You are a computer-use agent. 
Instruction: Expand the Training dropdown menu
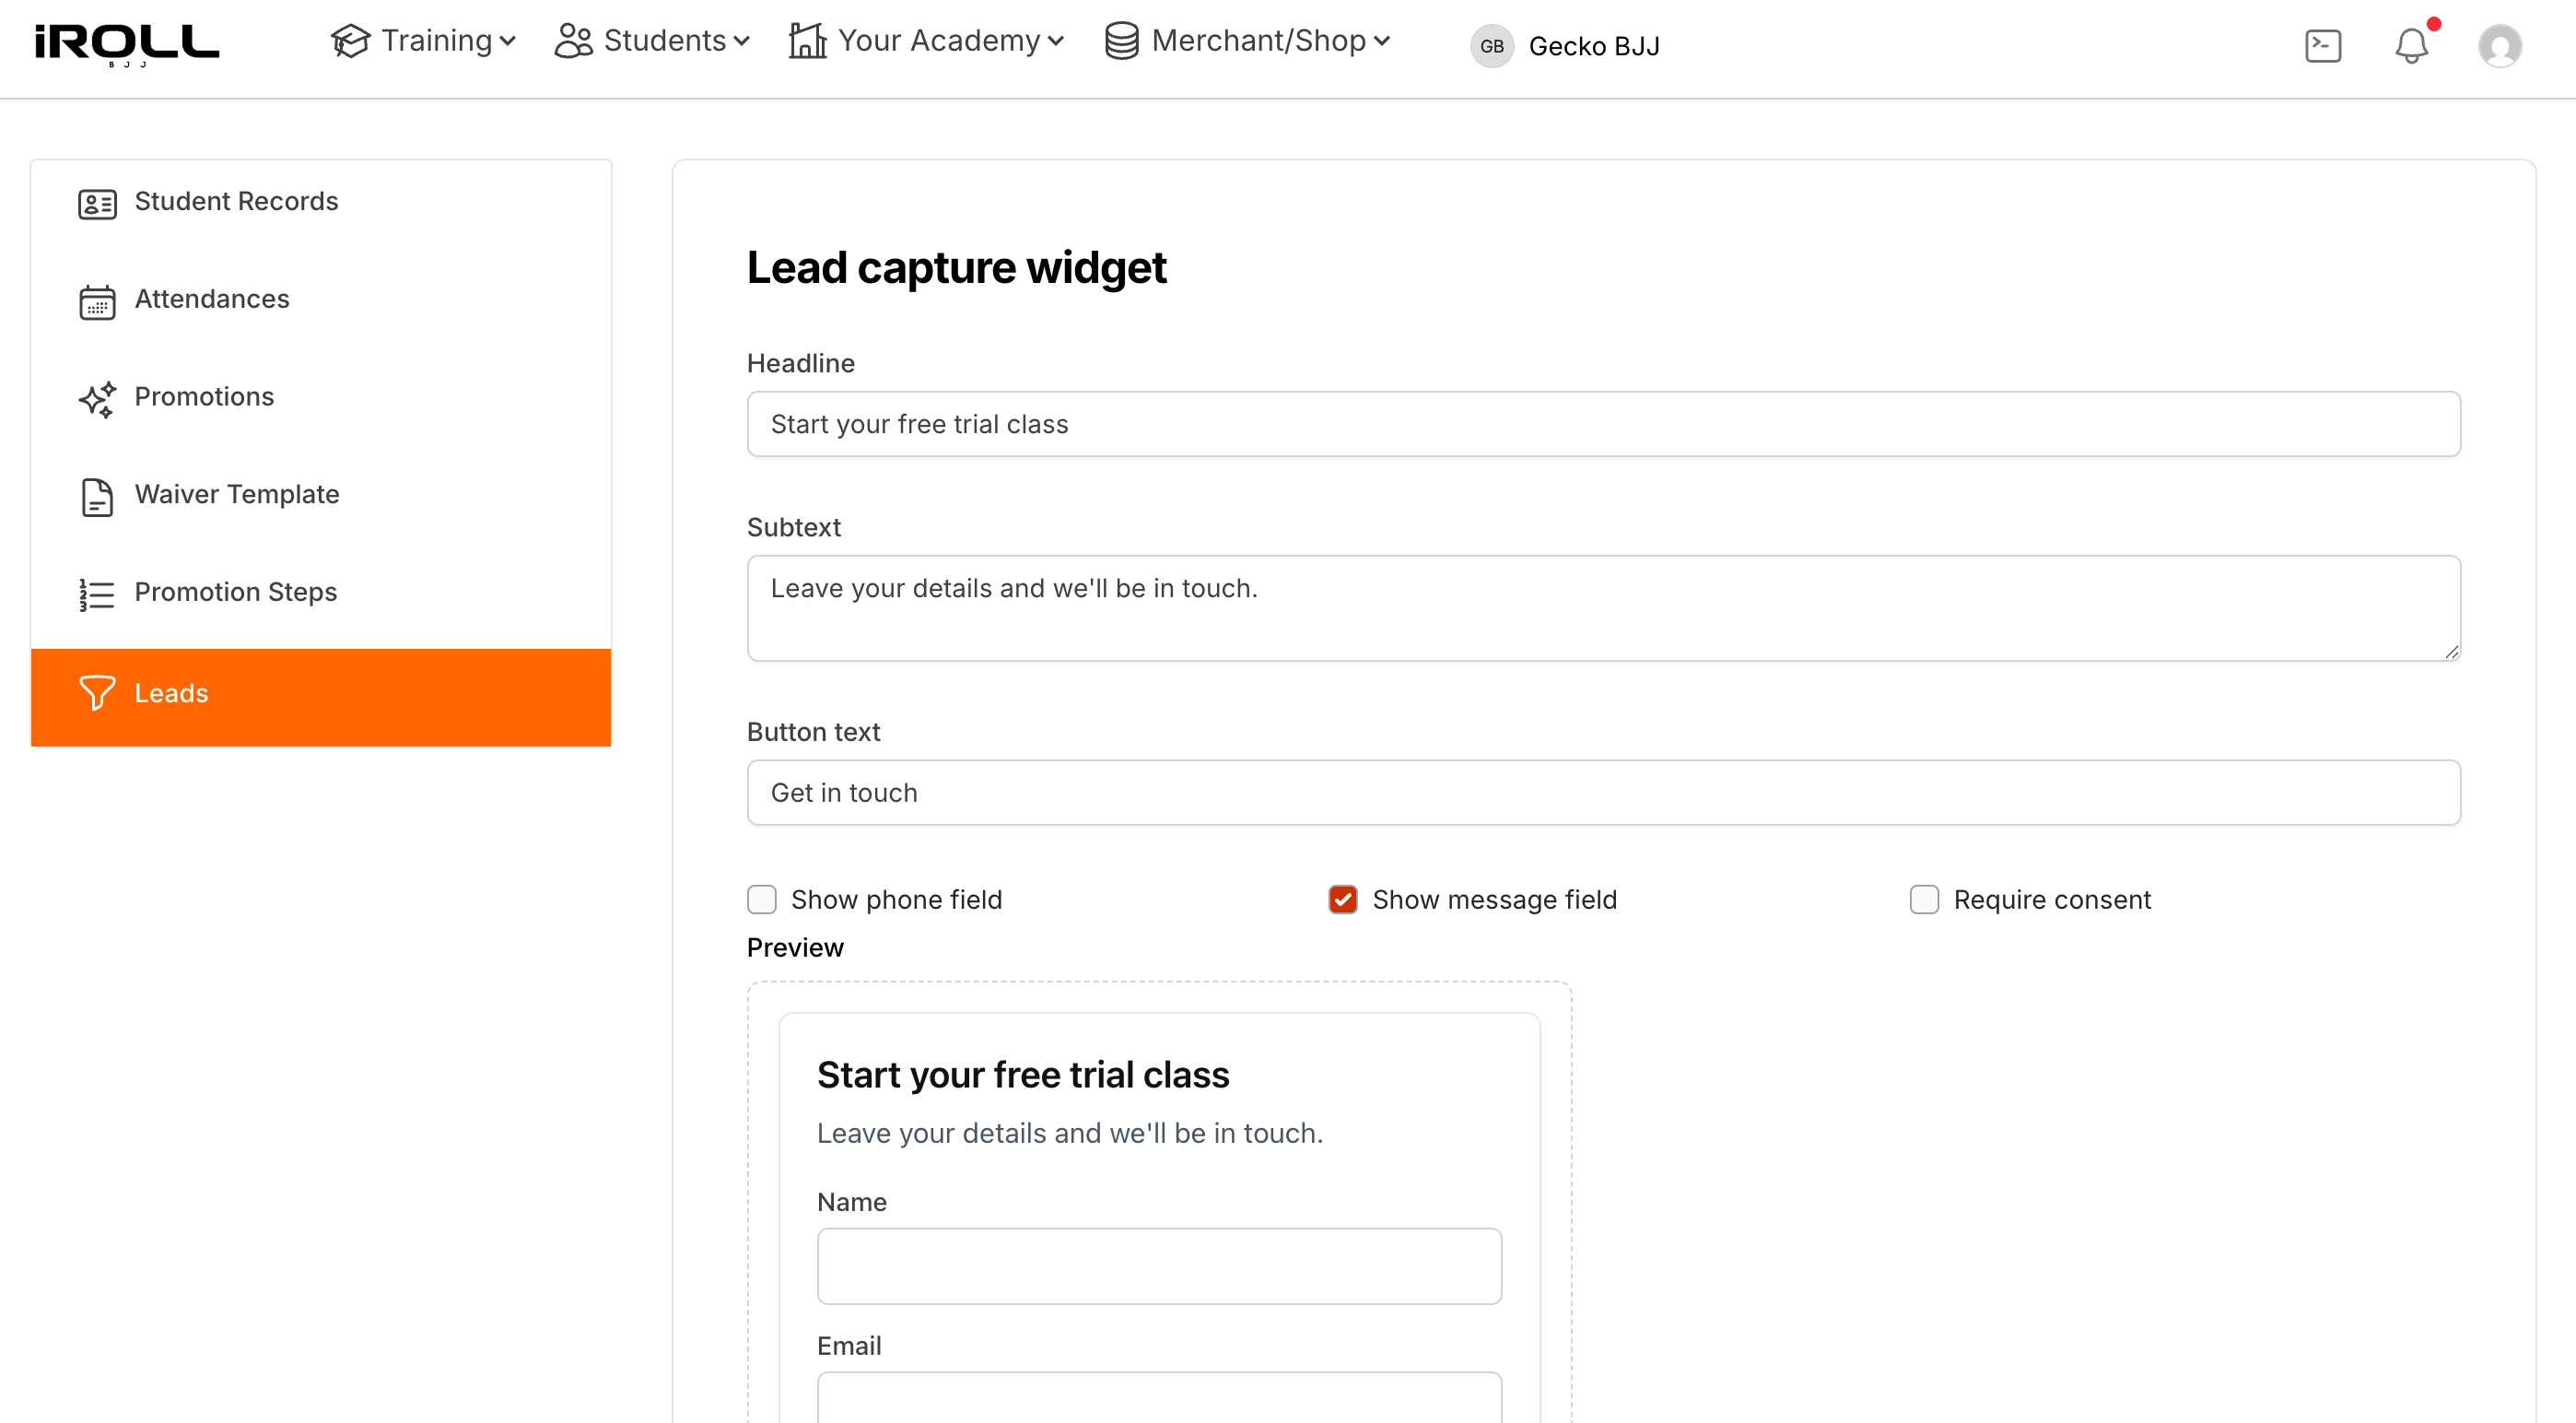(x=424, y=41)
